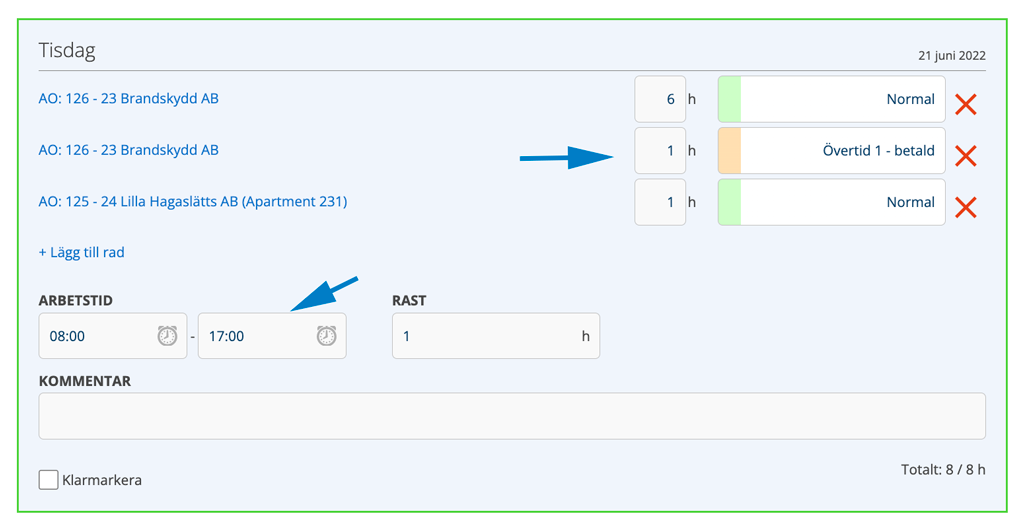
Task: Click the orange swatch on Övertid row
Action: (x=730, y=151)
